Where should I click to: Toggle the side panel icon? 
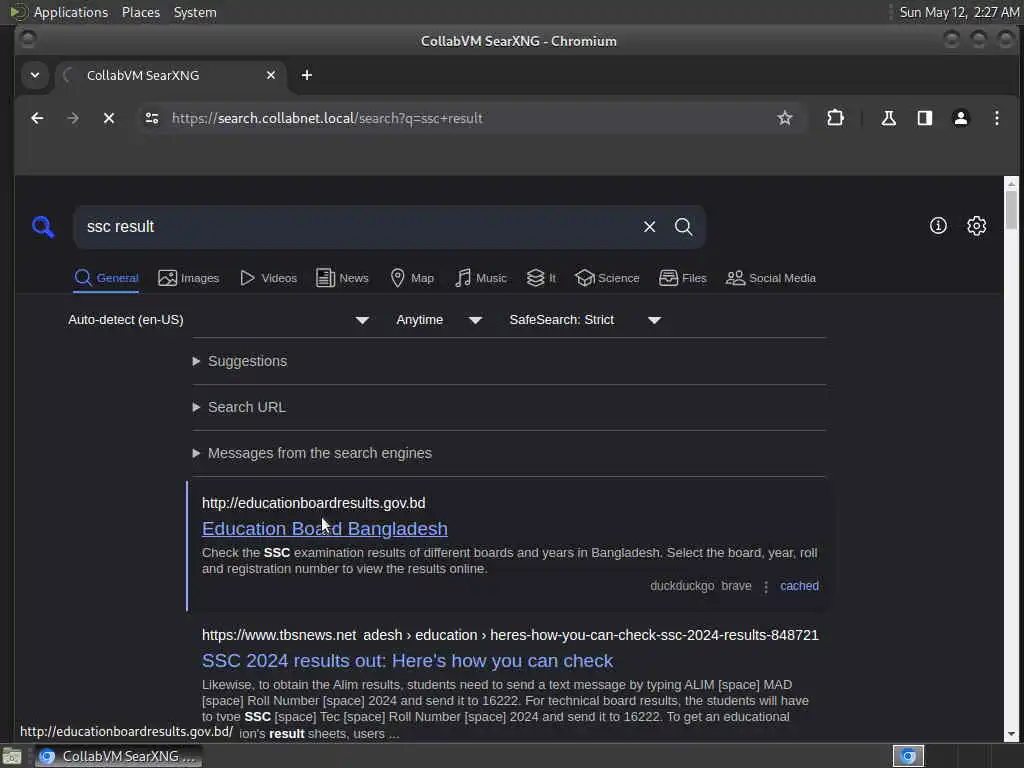924,118
